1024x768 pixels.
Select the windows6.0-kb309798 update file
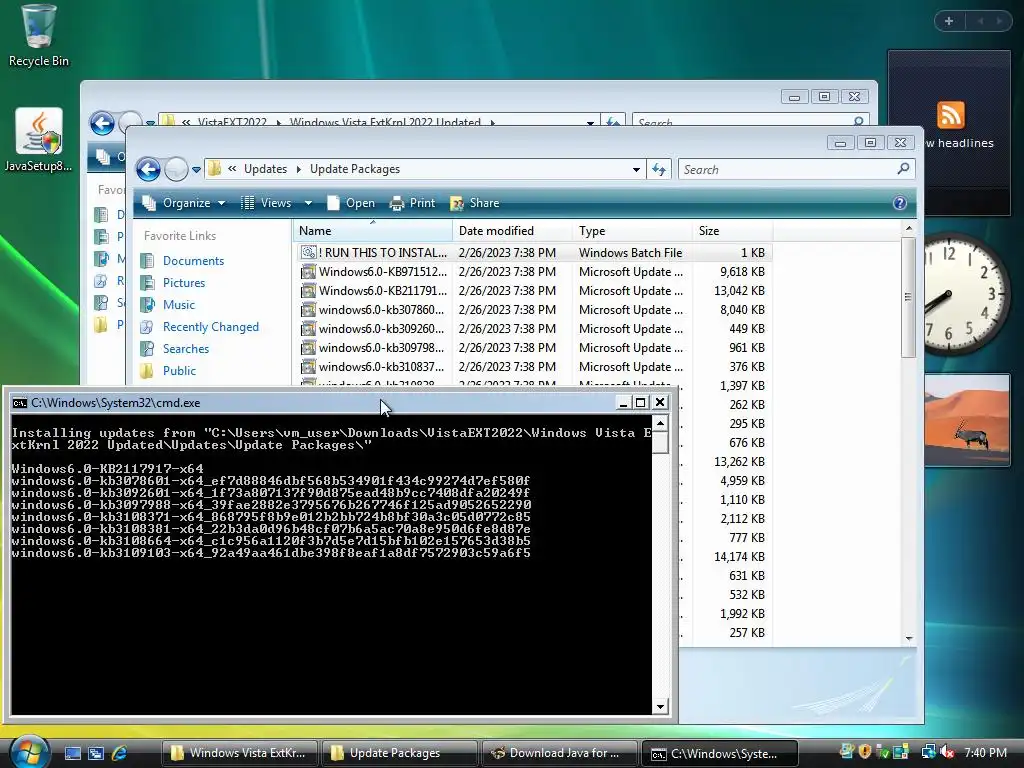(x=533, y=347)
